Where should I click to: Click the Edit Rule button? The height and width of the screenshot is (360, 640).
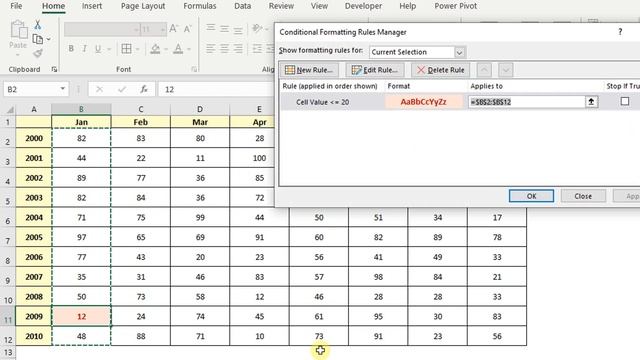click(375, 70)
